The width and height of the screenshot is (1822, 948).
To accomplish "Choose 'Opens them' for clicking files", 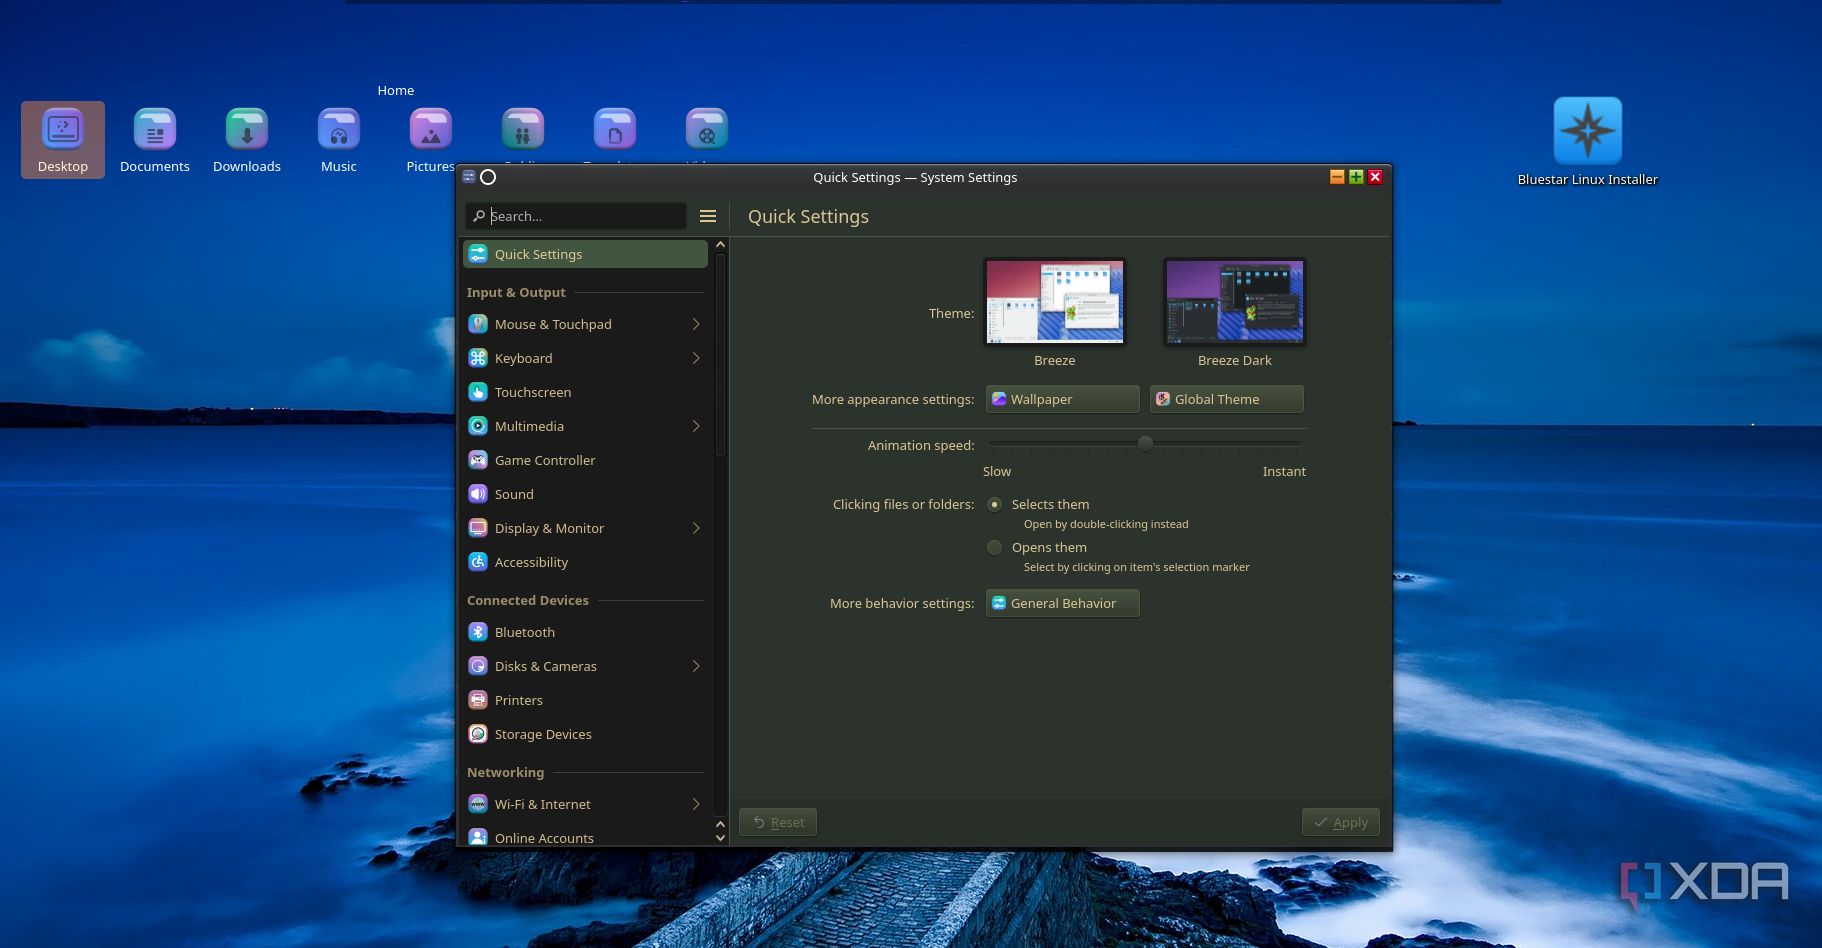I will [x=994, y=547].
